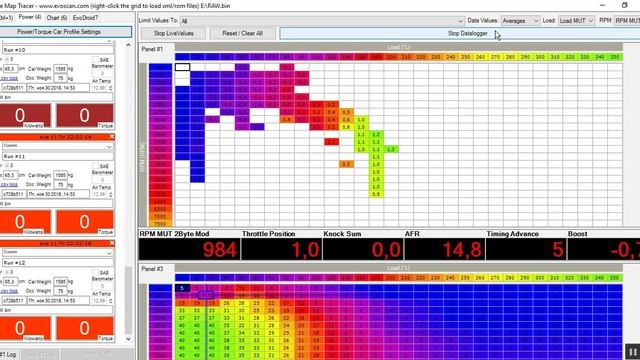Expand the Custom dropdown above Run #11
The width and height of the screenshot is (640, 360).
click(x=109, y=146)
